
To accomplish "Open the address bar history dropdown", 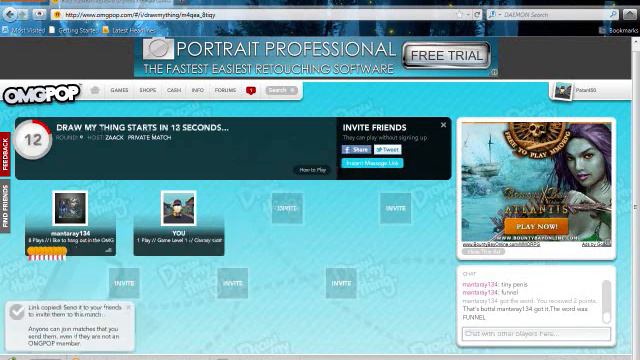I will pos(468,15).
